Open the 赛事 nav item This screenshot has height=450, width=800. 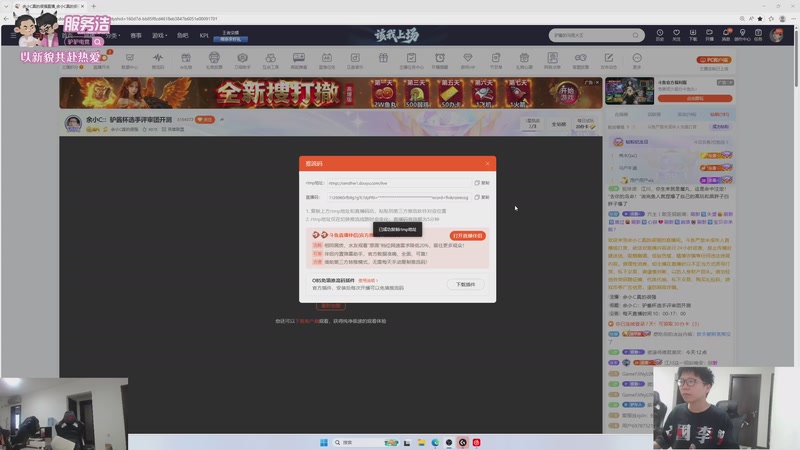pos(136,36)
